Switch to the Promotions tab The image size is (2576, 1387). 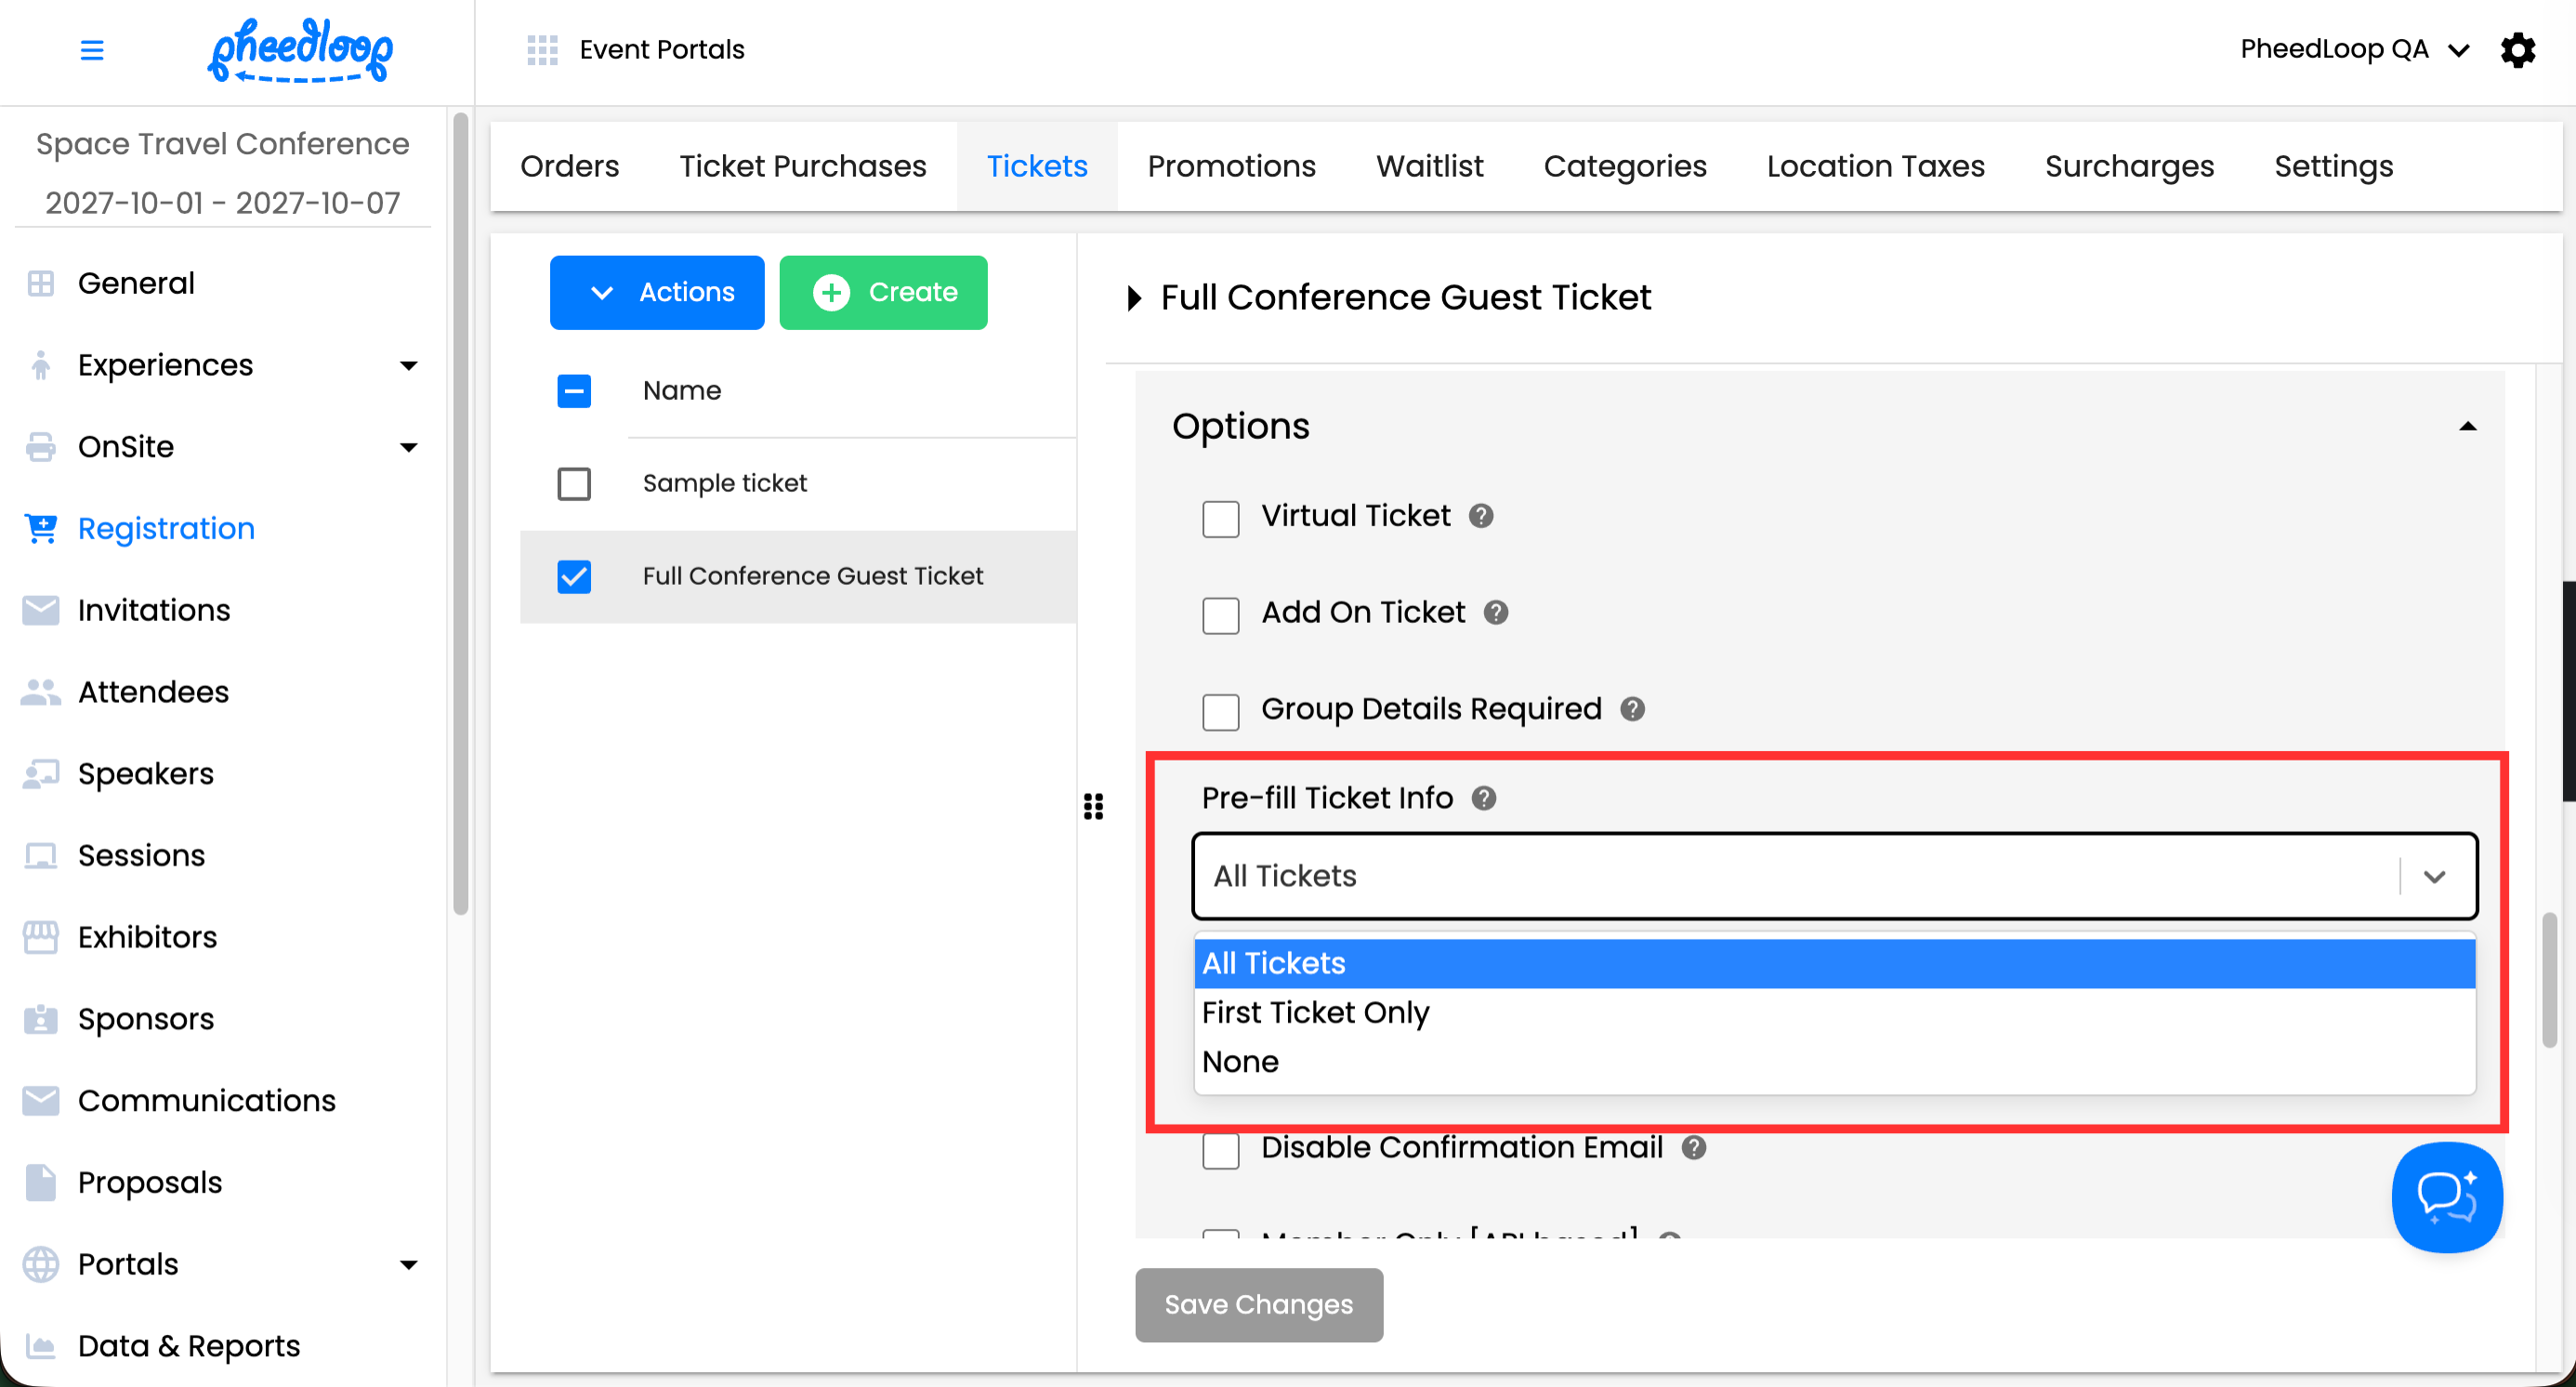[1231, 166]
